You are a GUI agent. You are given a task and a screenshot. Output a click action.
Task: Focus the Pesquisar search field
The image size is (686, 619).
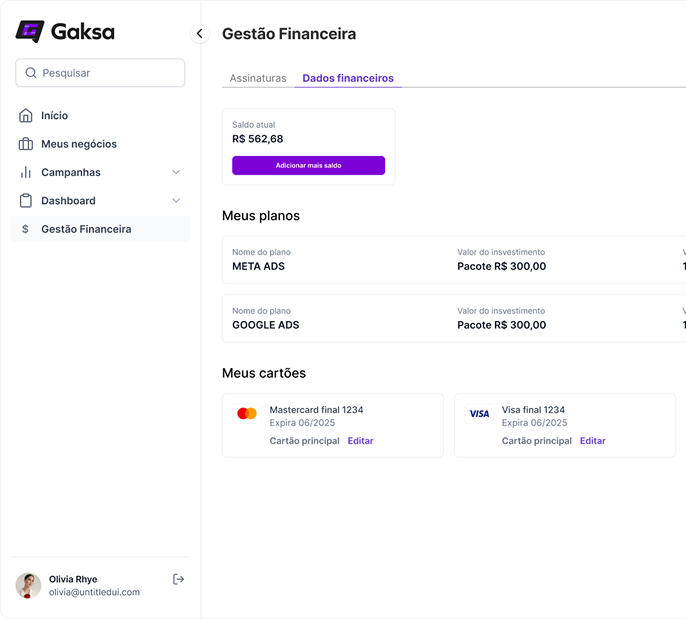(x=110, y=73)
